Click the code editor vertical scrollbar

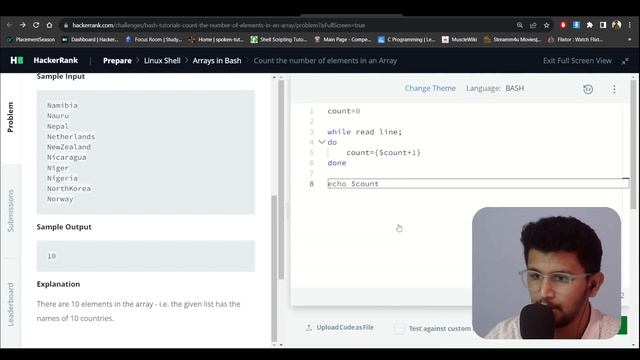pyautogui.click(x=633, y=145)
